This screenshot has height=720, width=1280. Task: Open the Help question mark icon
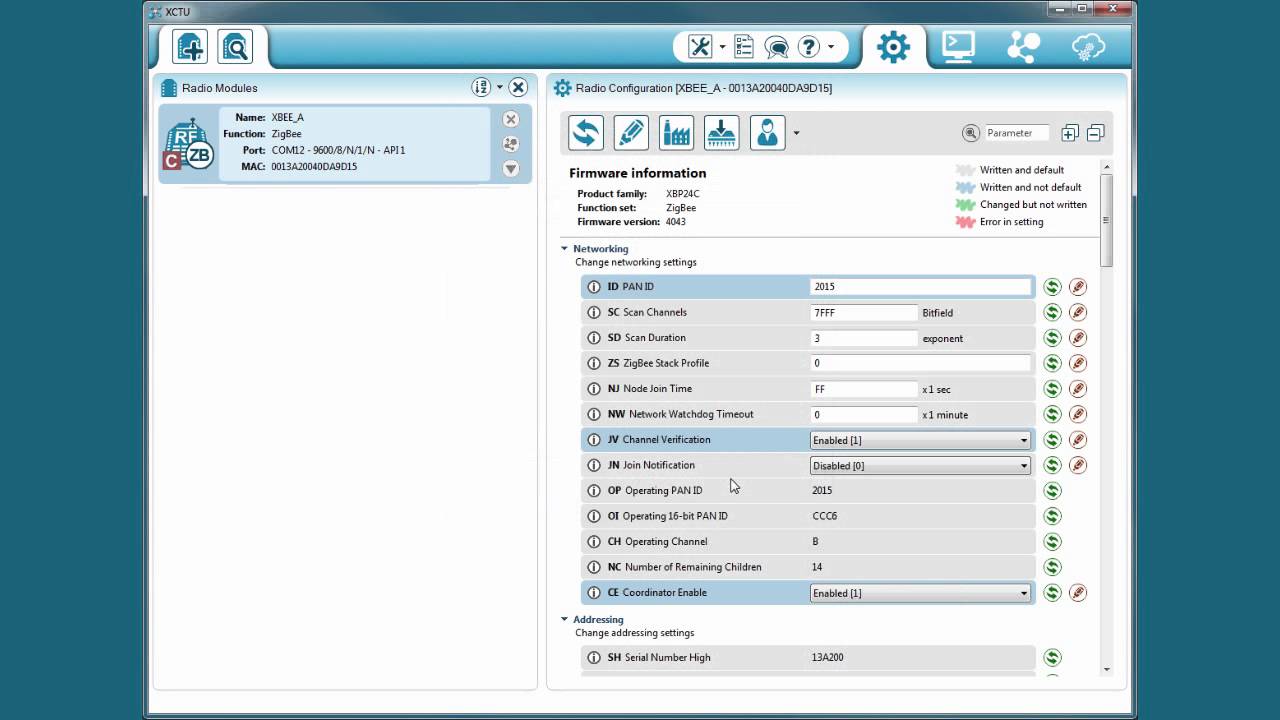pyautogui.click(x=809, y=46)
